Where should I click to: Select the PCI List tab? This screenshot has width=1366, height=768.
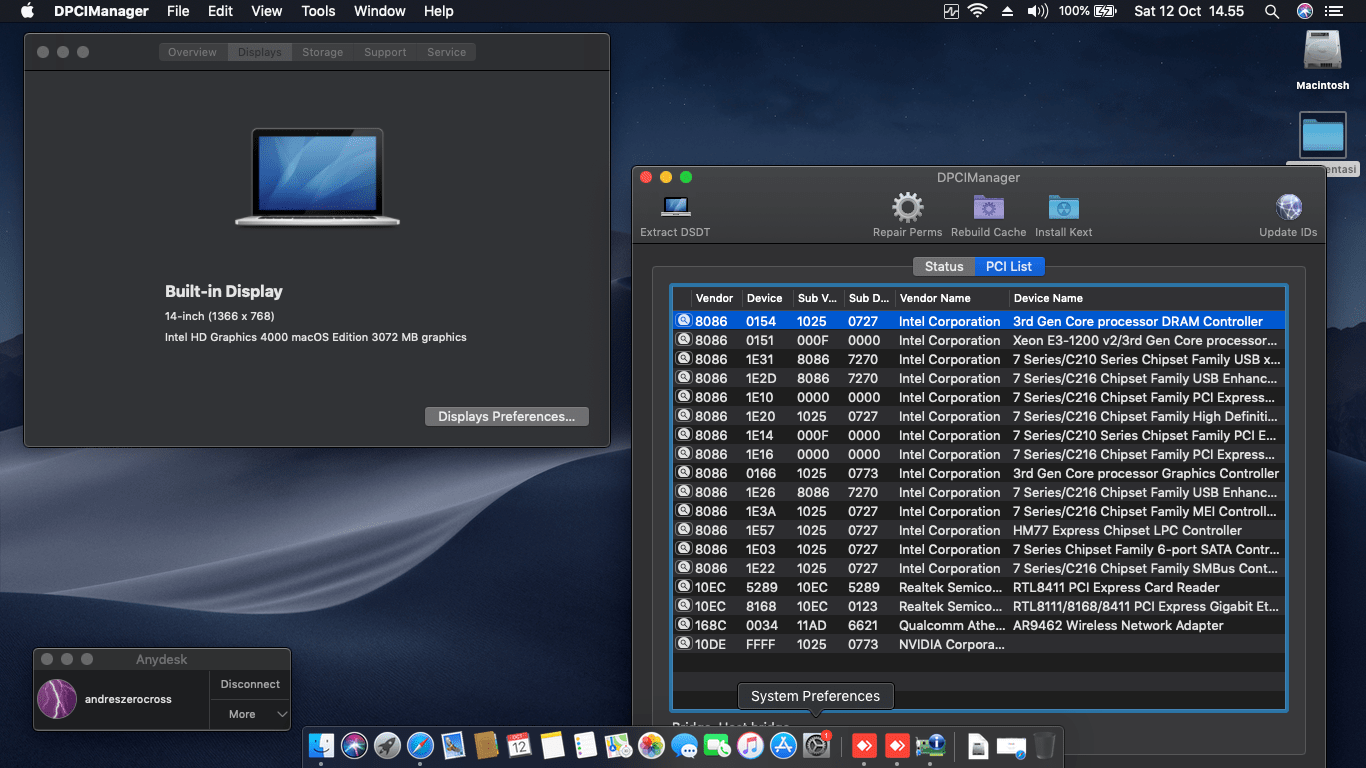(x=1009, y=266)
